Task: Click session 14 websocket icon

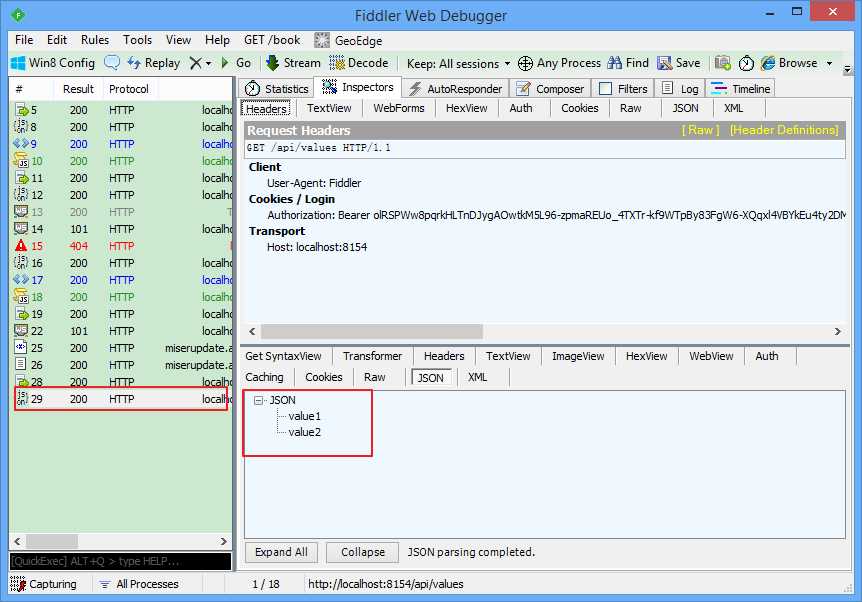Action: pos(21,229)
